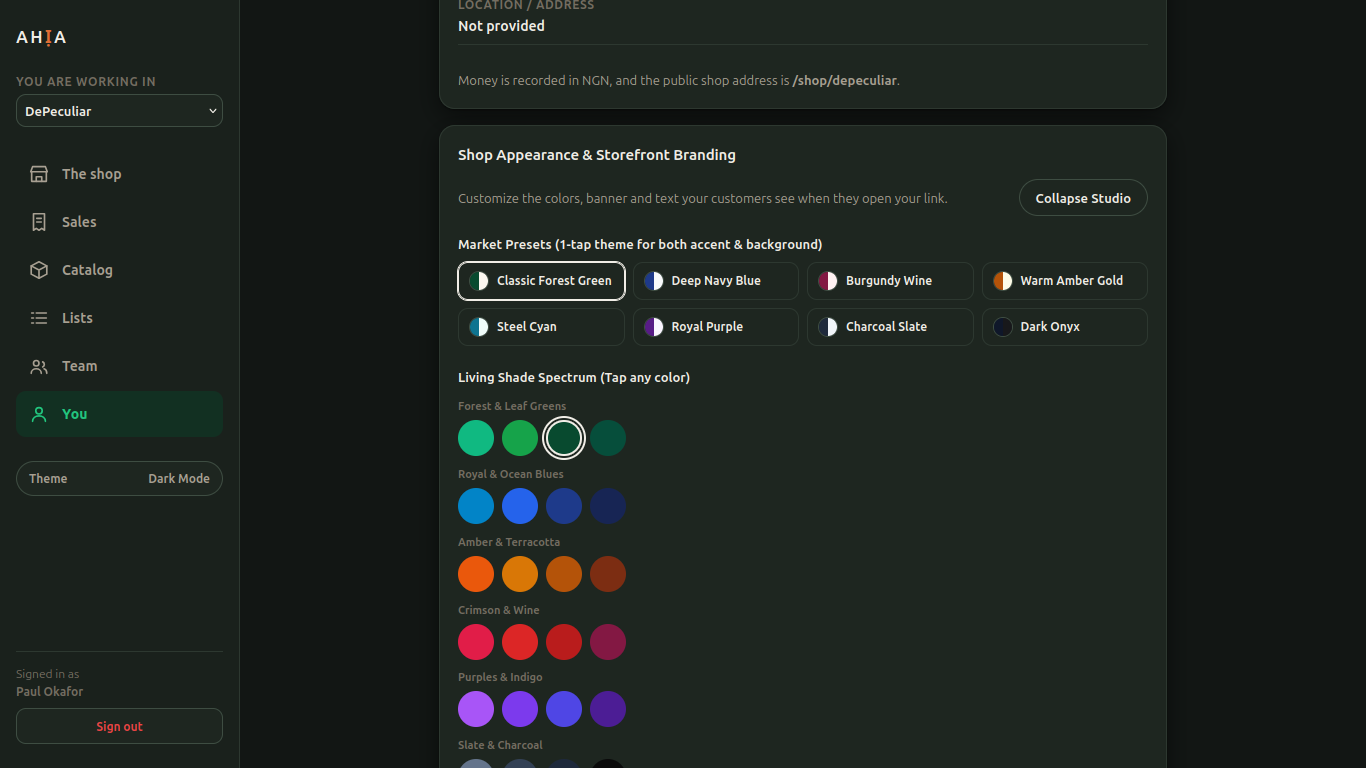Pick the third swatch under Crimson & Wine
This screenshot has height=768, width=1366.
point(564,642)
